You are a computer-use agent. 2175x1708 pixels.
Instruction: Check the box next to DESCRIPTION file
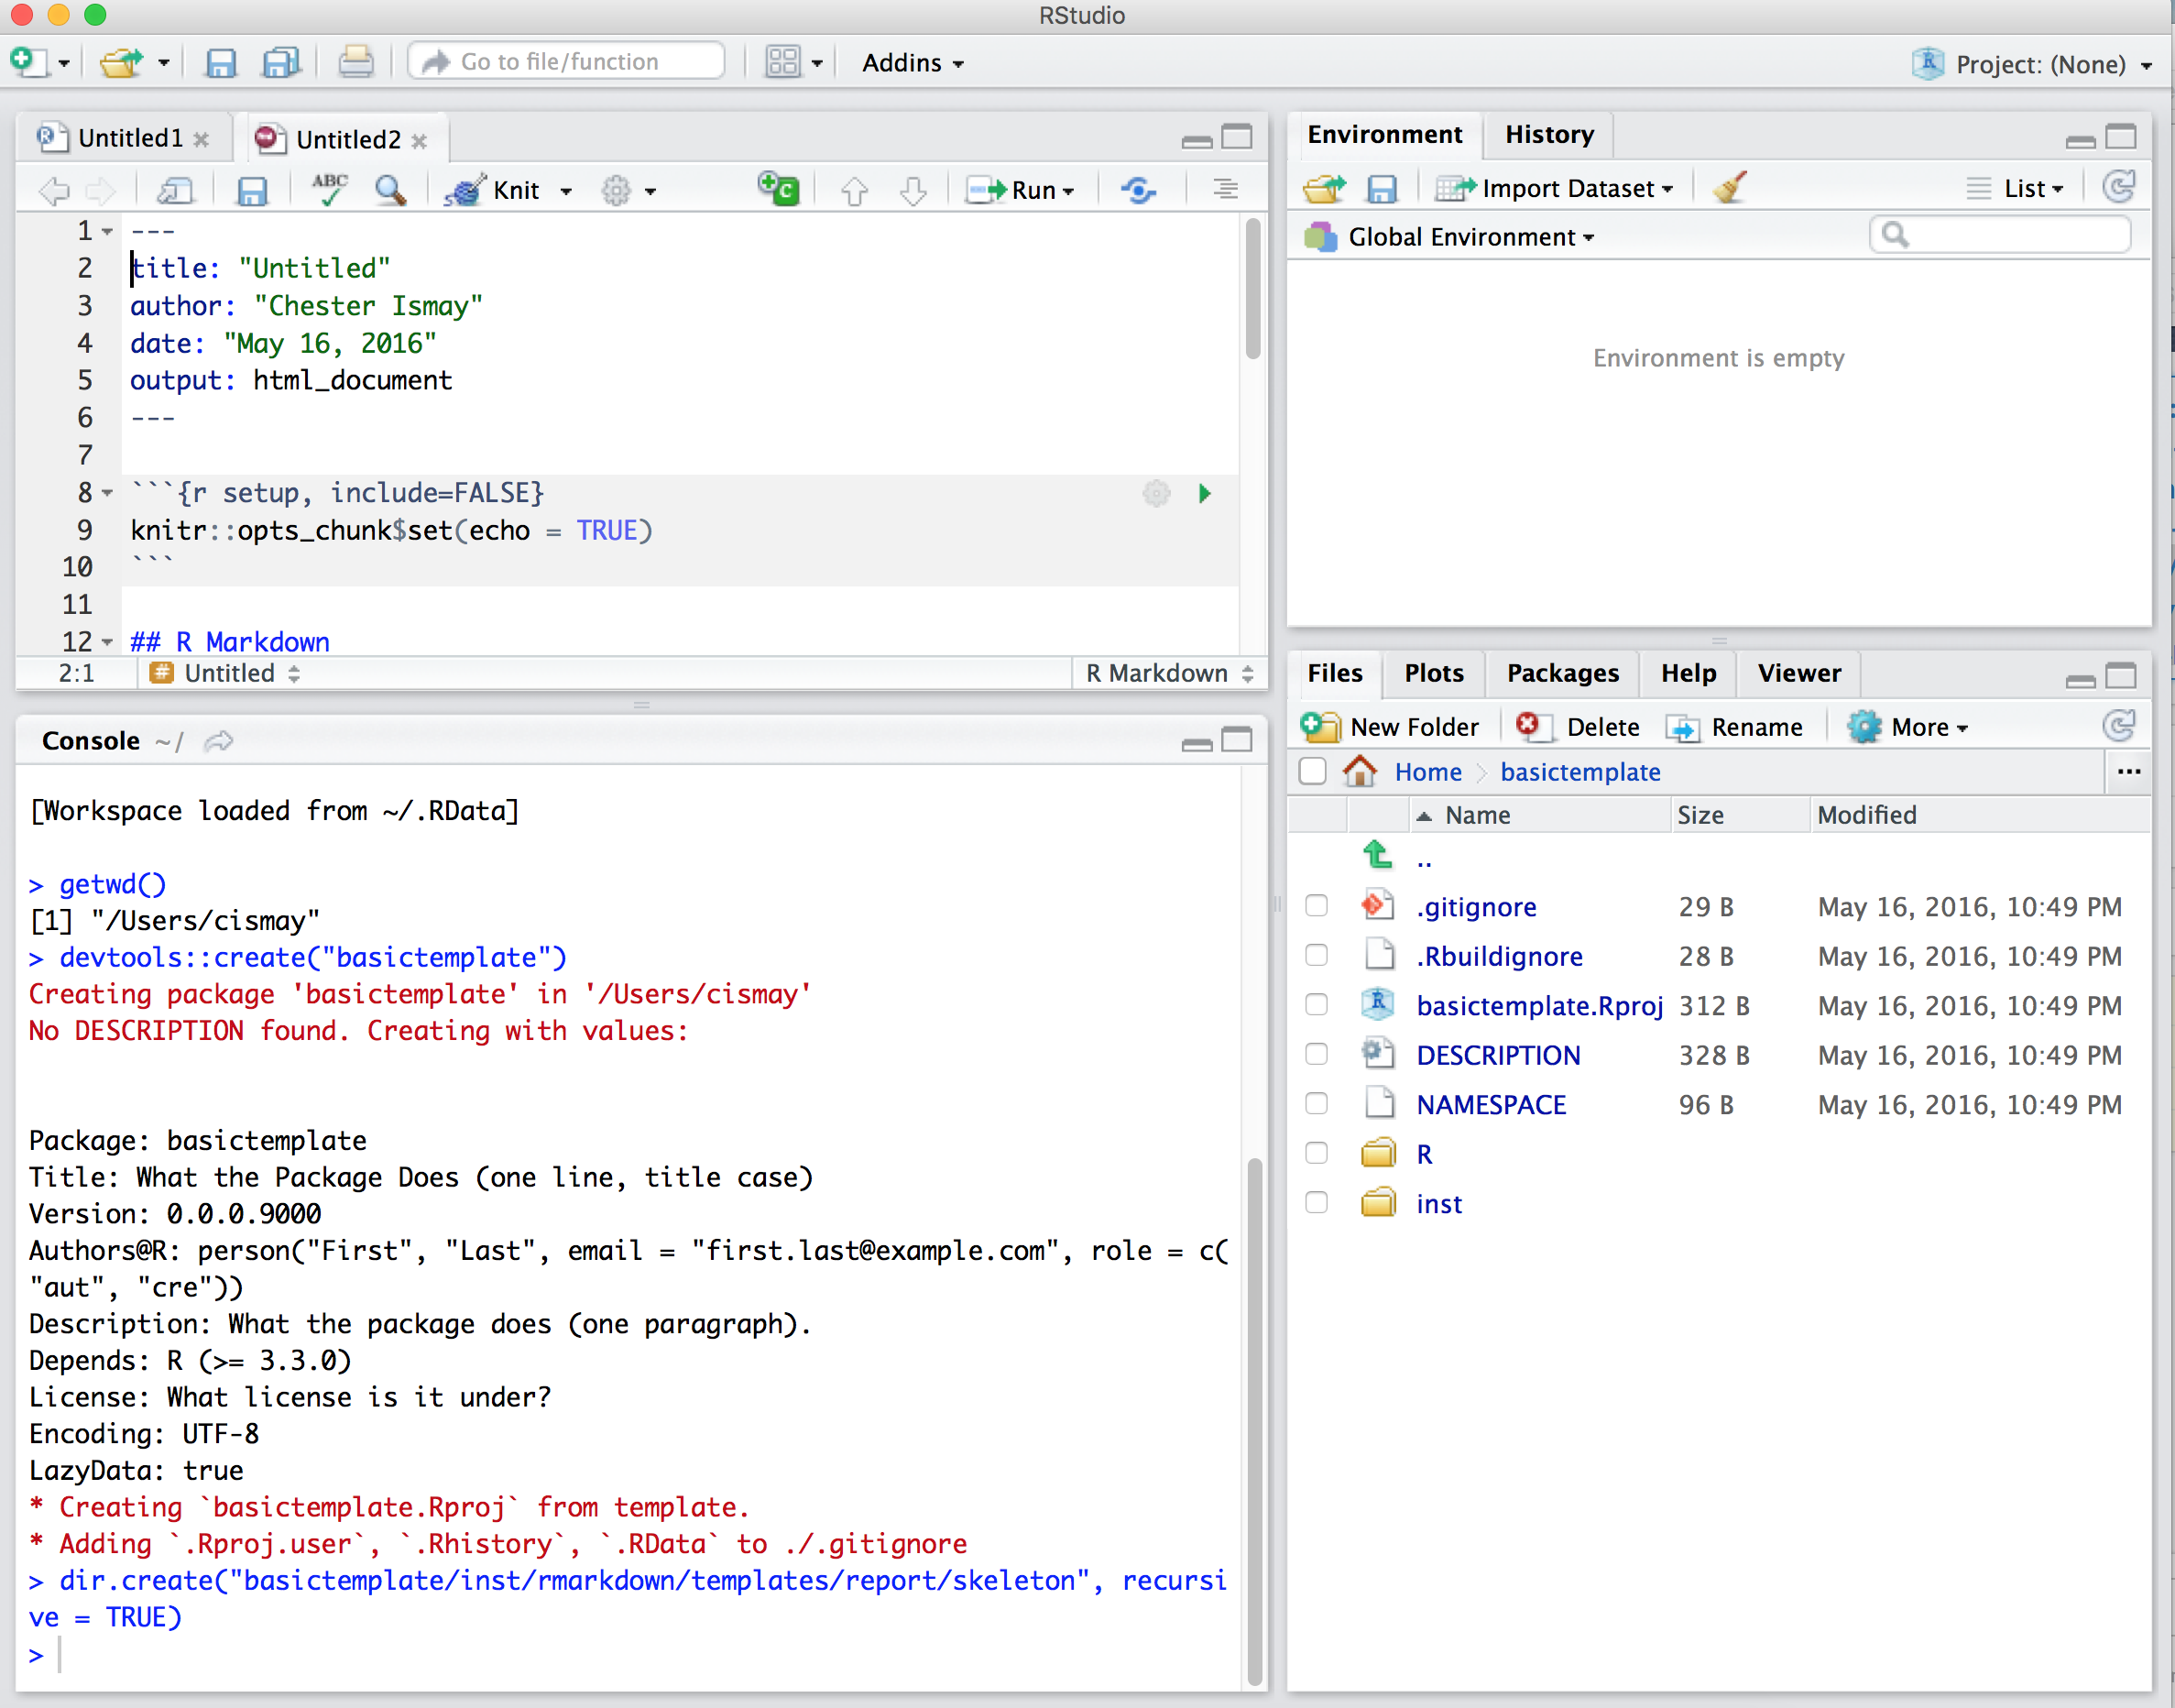(x=1316, y=1055)
